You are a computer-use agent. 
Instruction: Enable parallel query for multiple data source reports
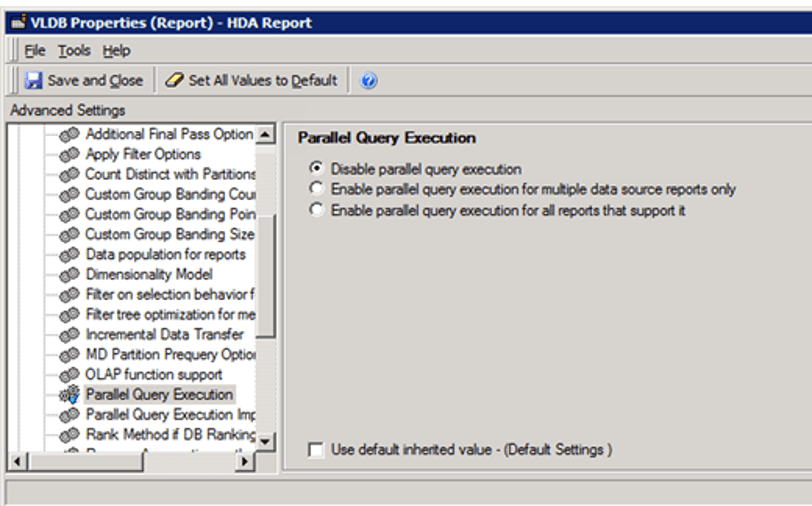[316, 189]
